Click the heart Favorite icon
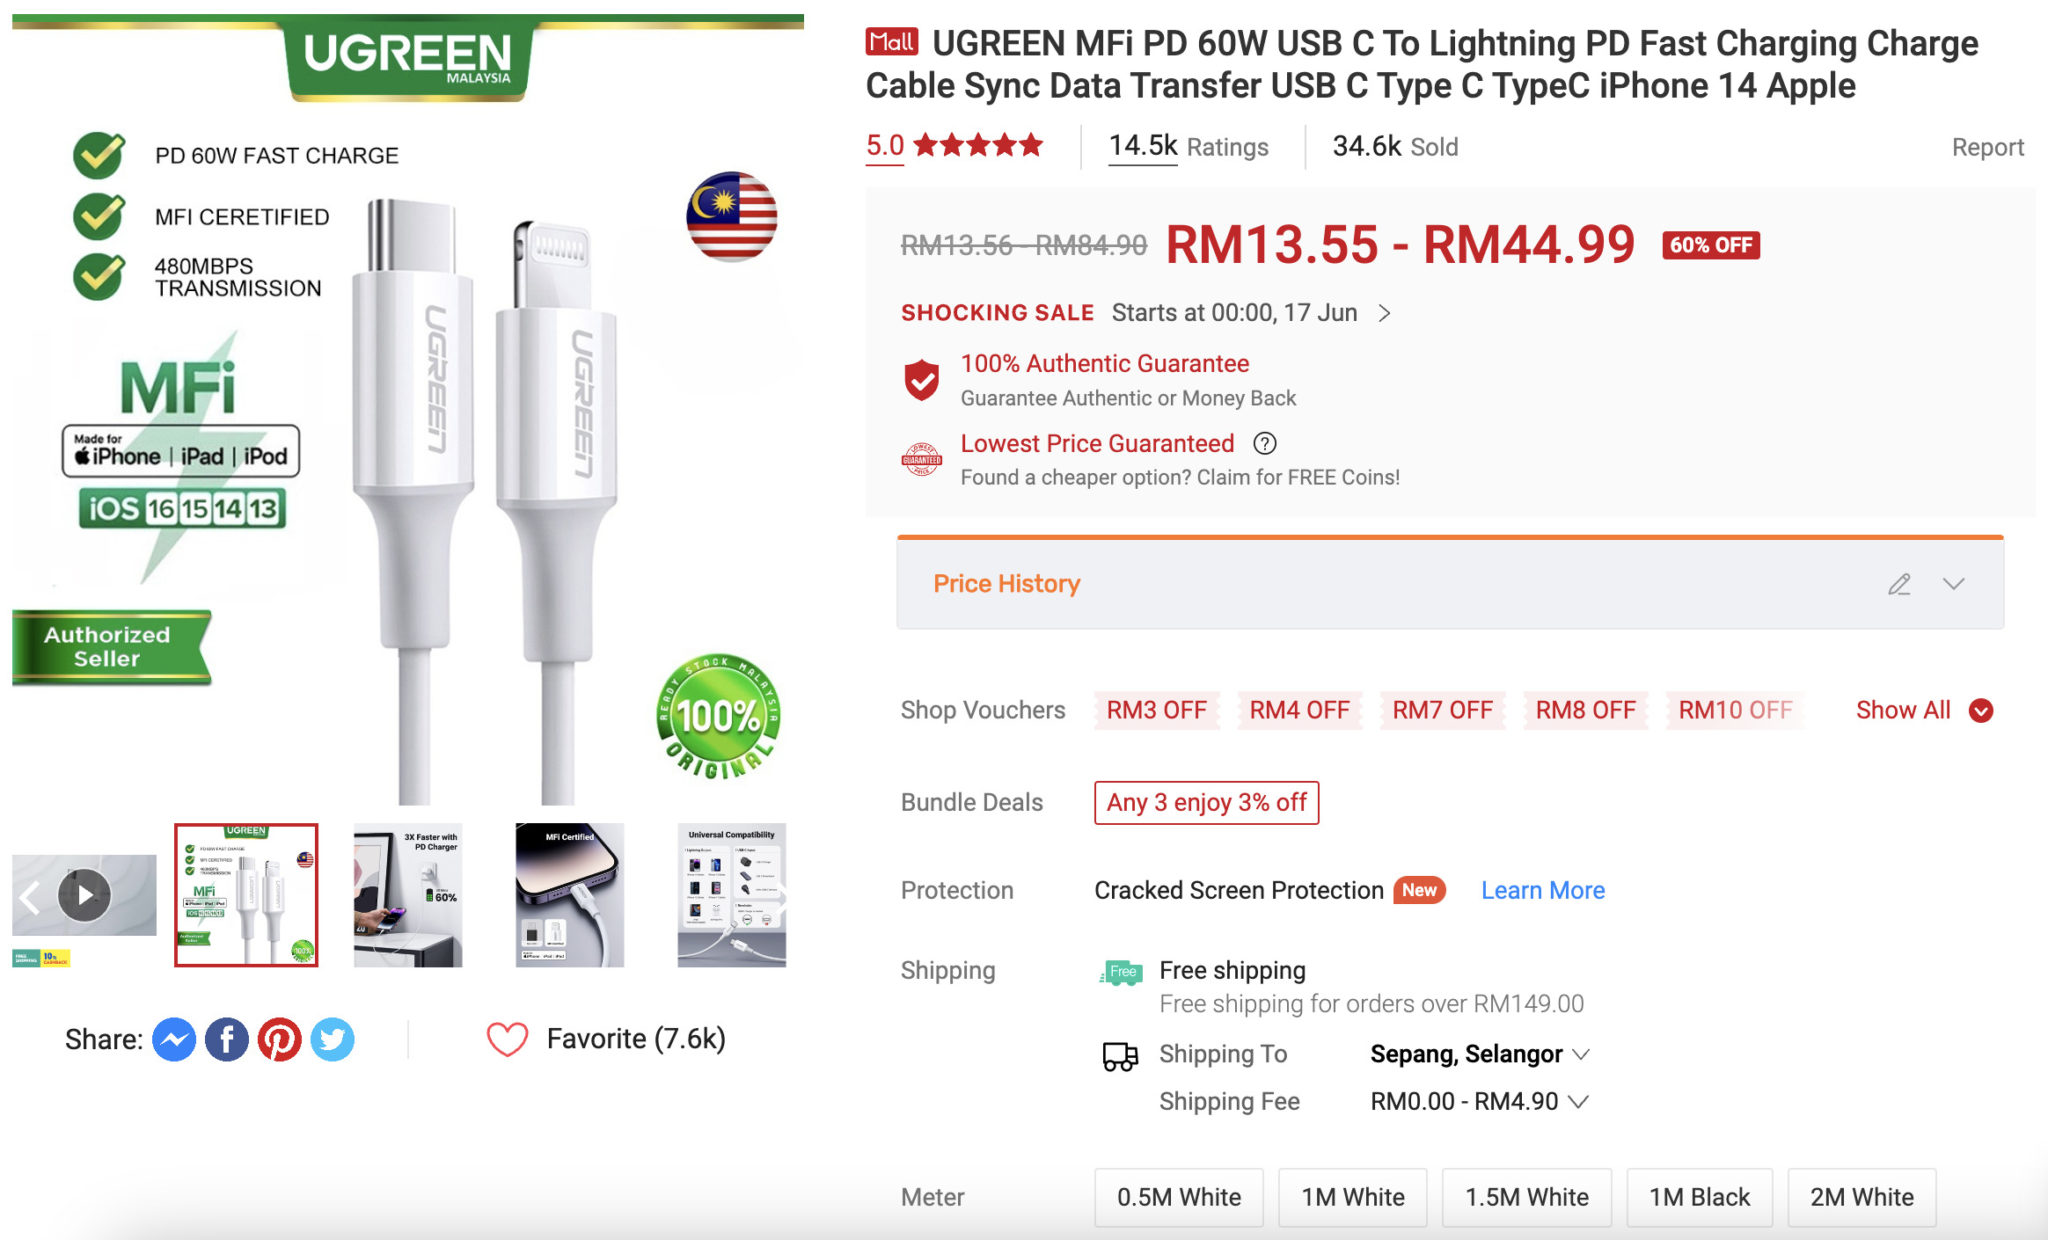The image size is (2048, 1240). pos(507,1040)
